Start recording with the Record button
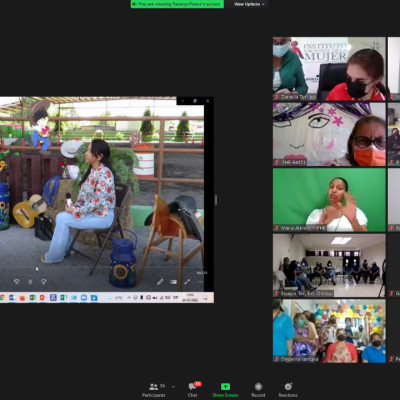Screen dimensions: 400x400 258,390
